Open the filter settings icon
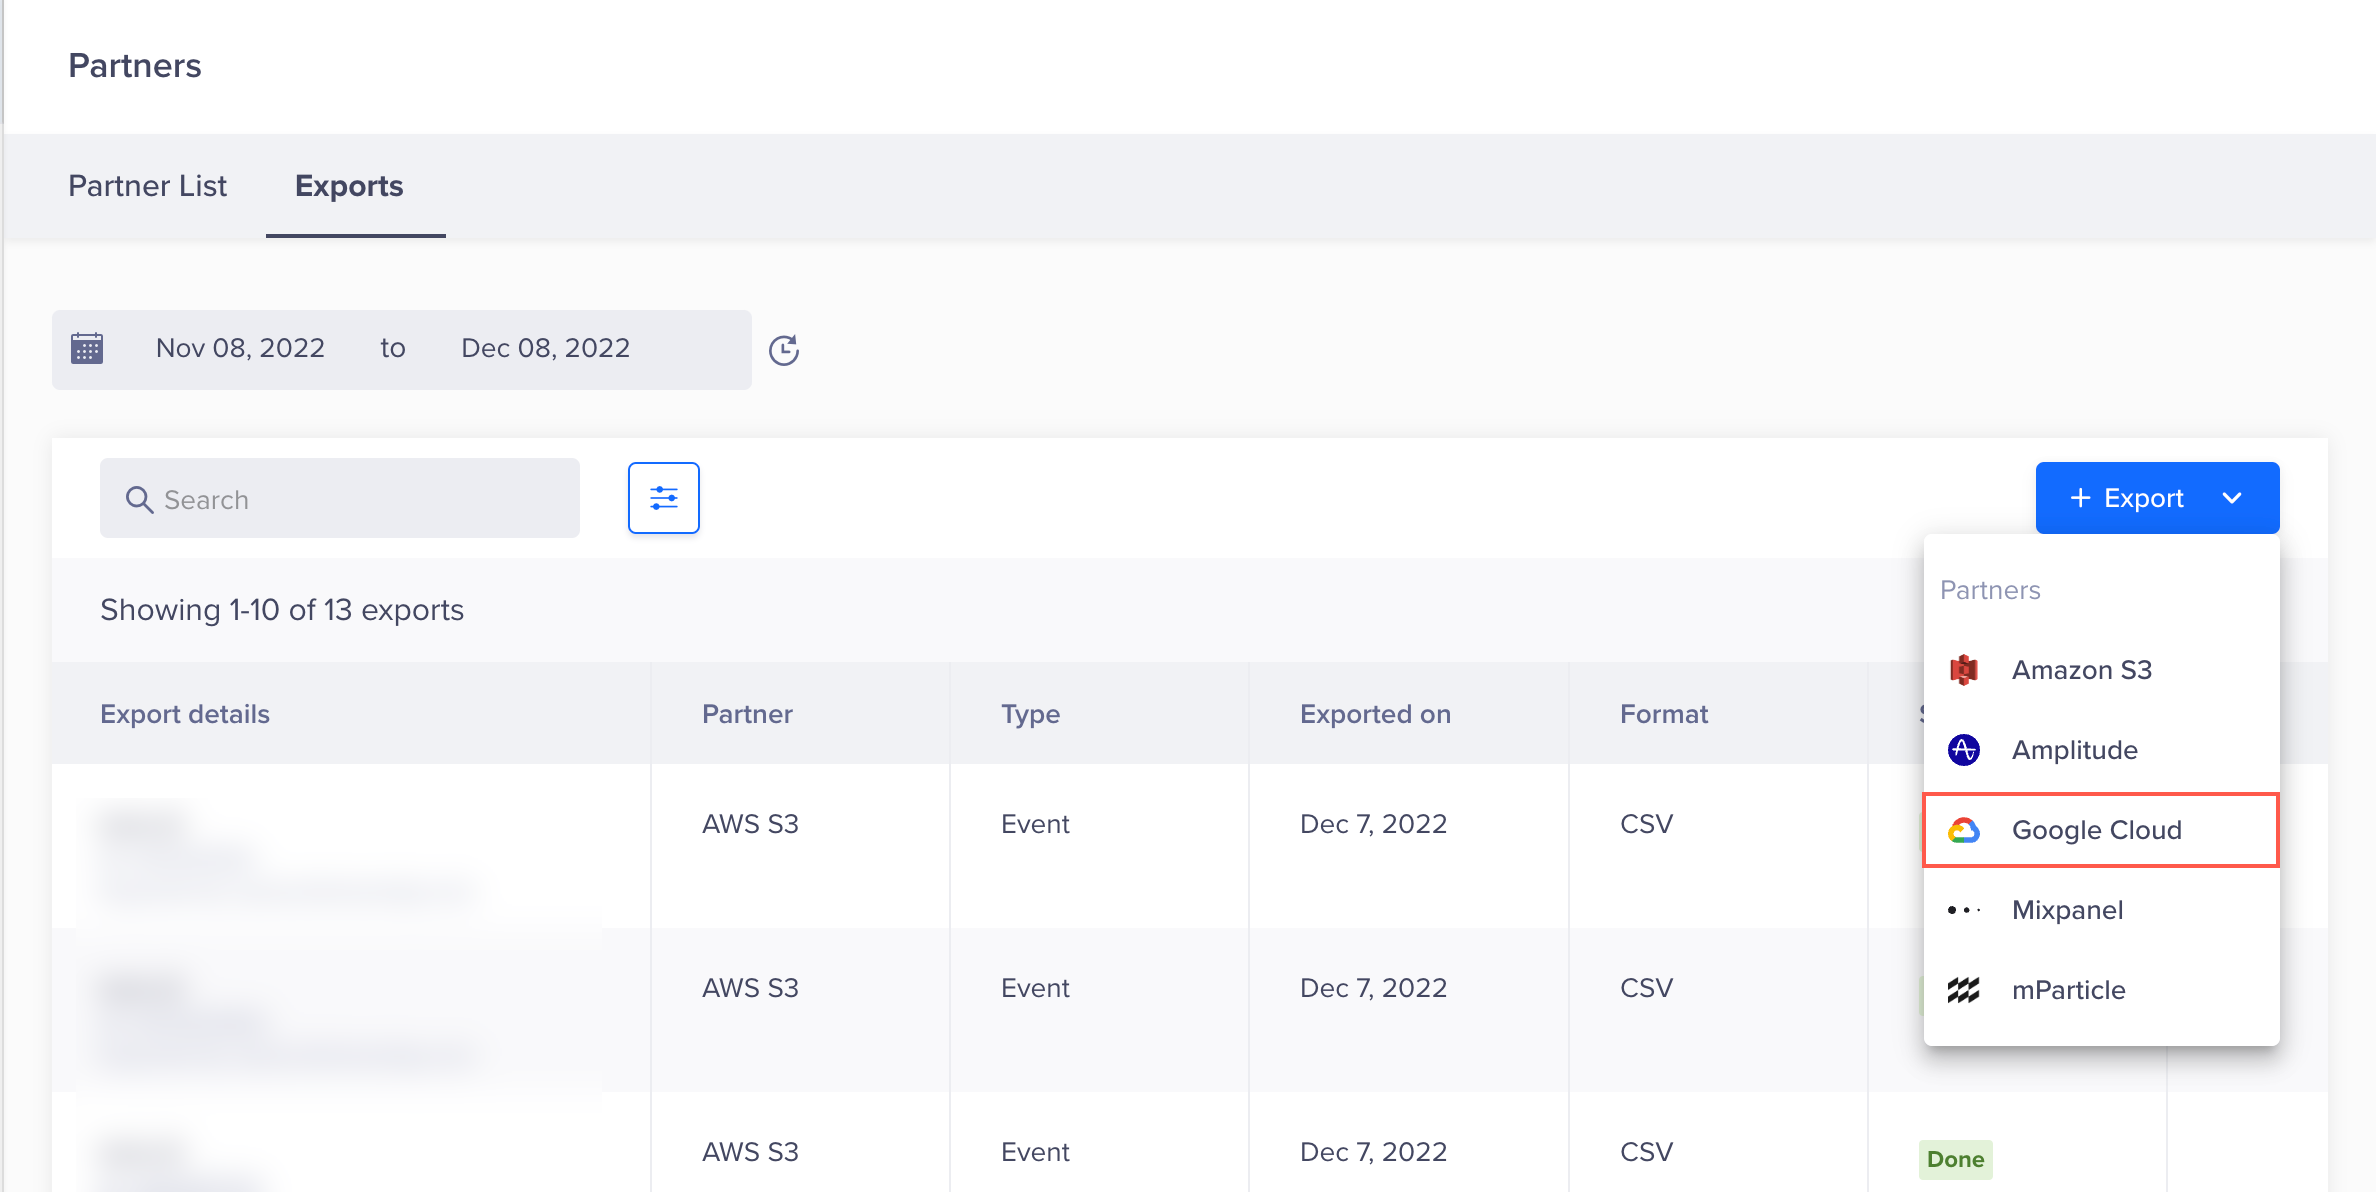The width and height of the screenshot is (2376, 1192). pos(663,497)
